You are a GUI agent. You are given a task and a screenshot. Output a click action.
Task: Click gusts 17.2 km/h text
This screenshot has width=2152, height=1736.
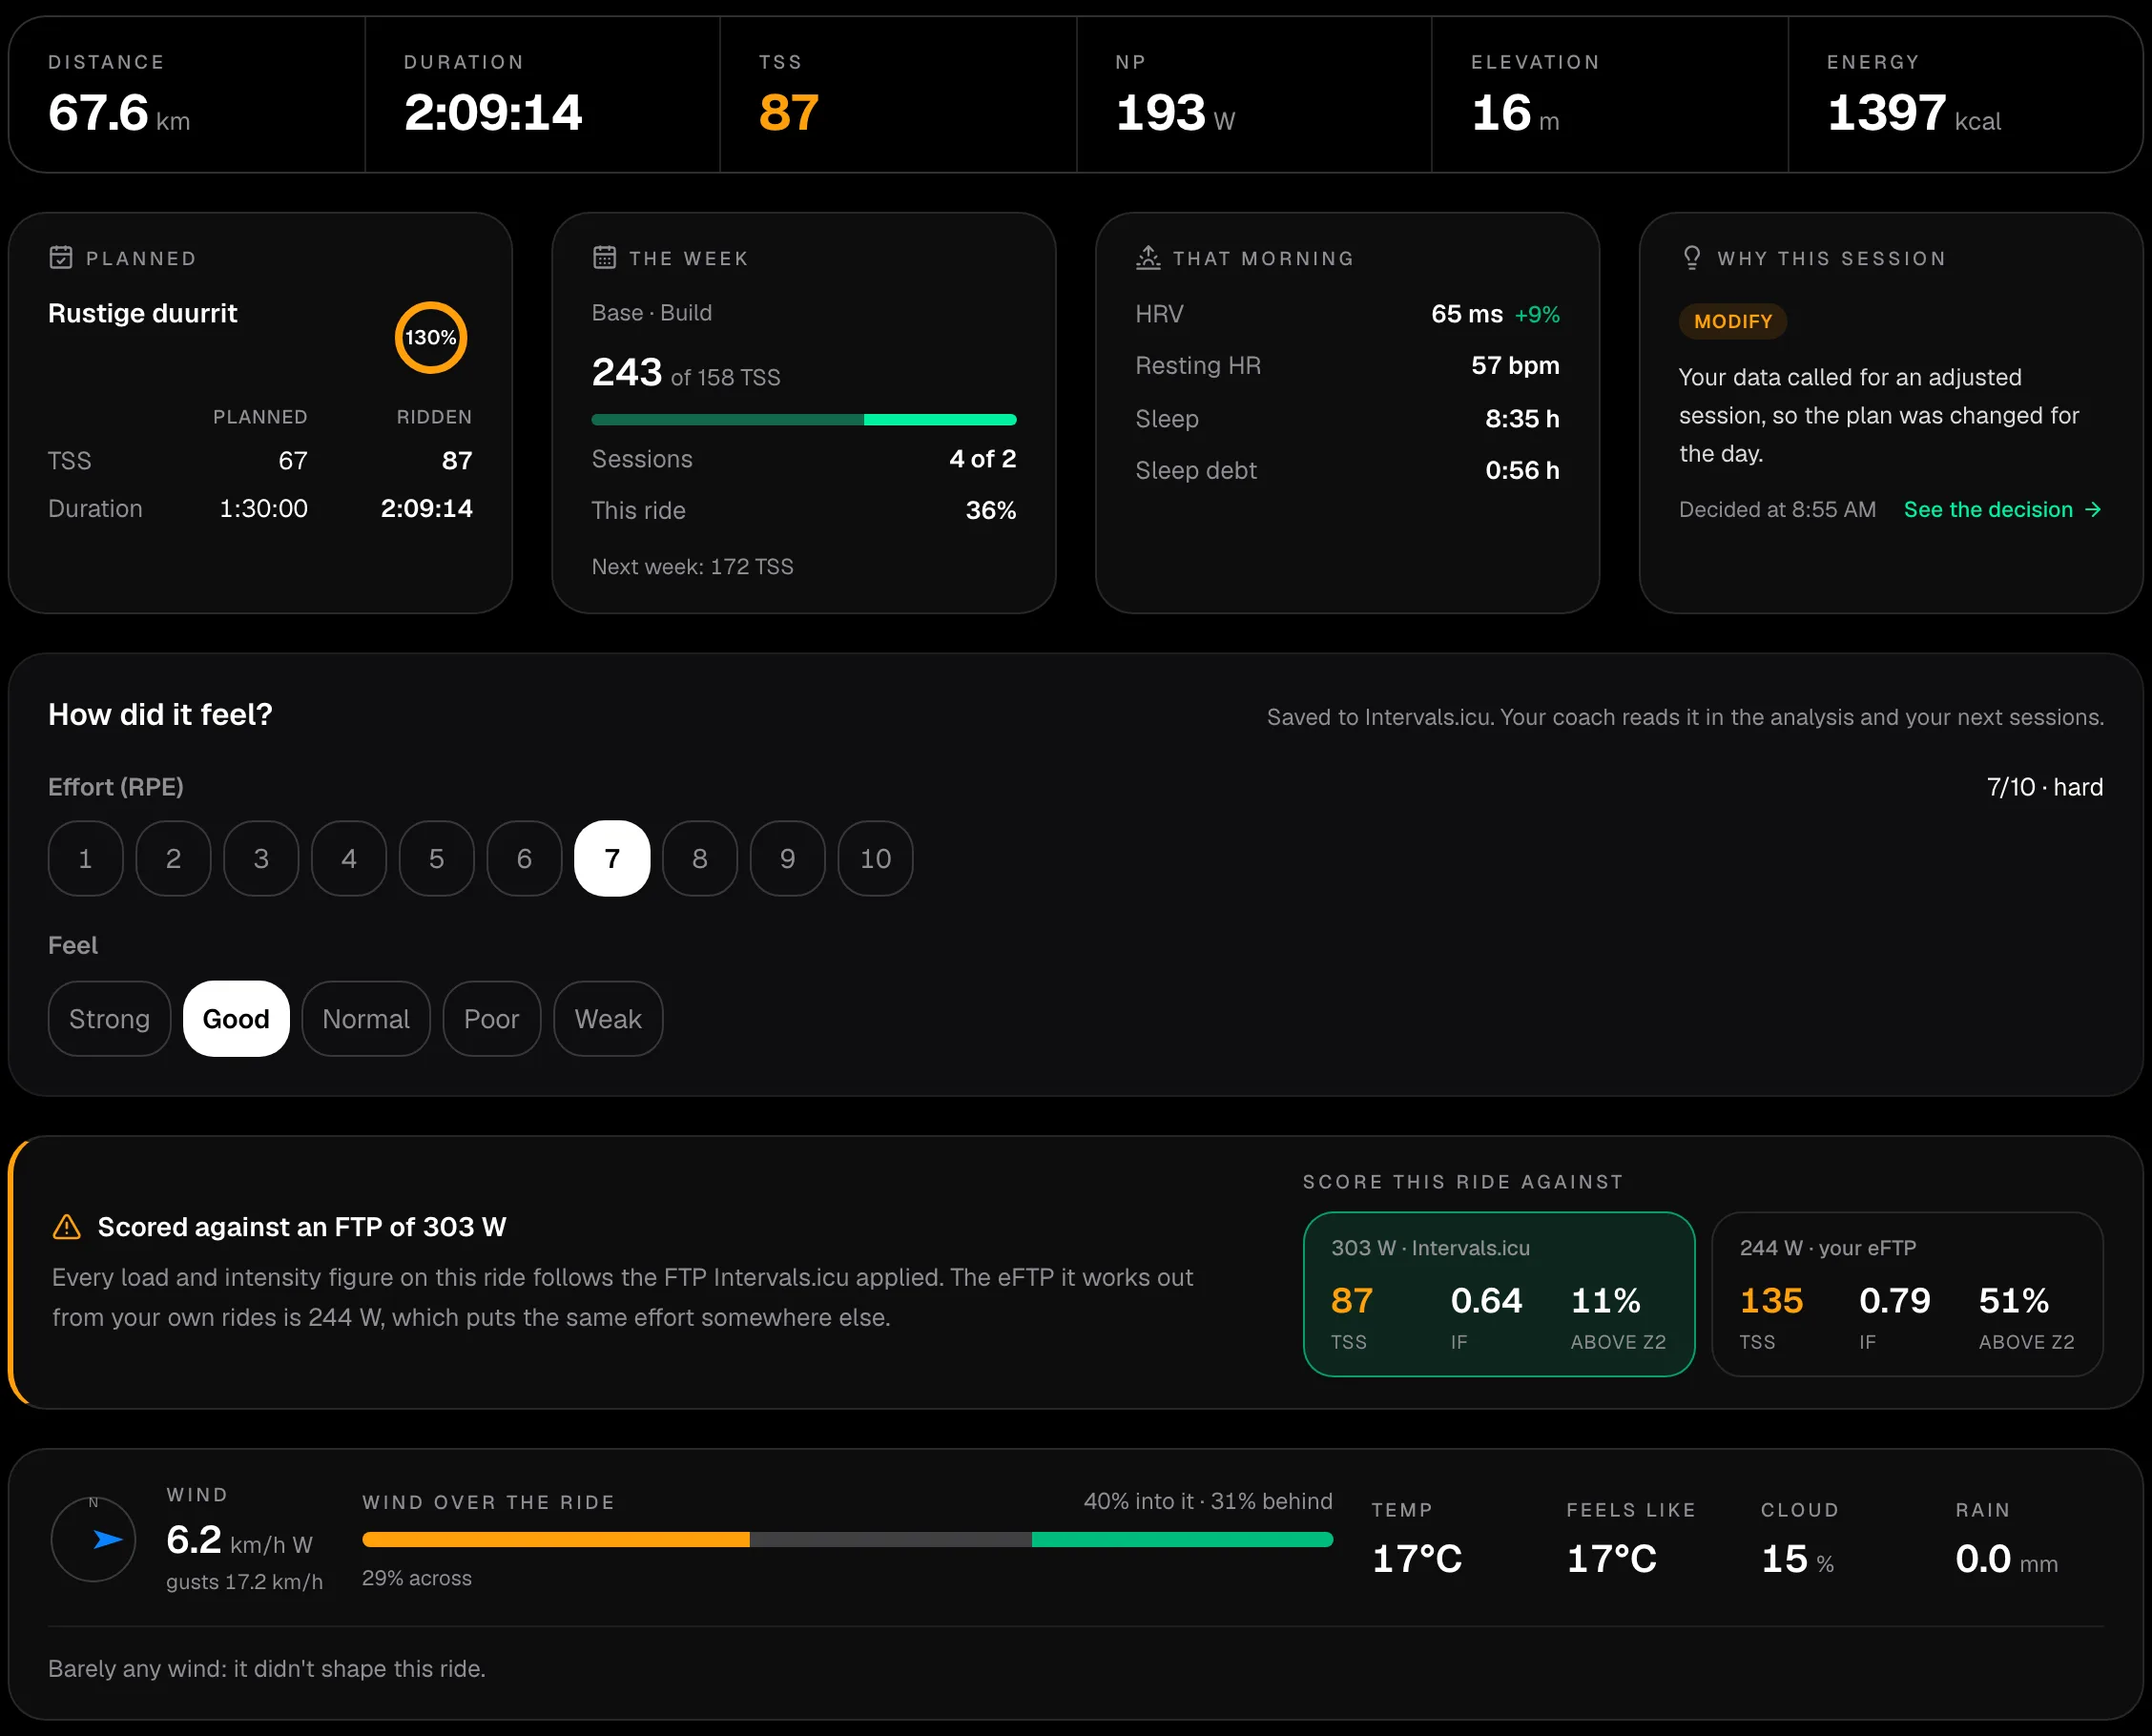244,1582
